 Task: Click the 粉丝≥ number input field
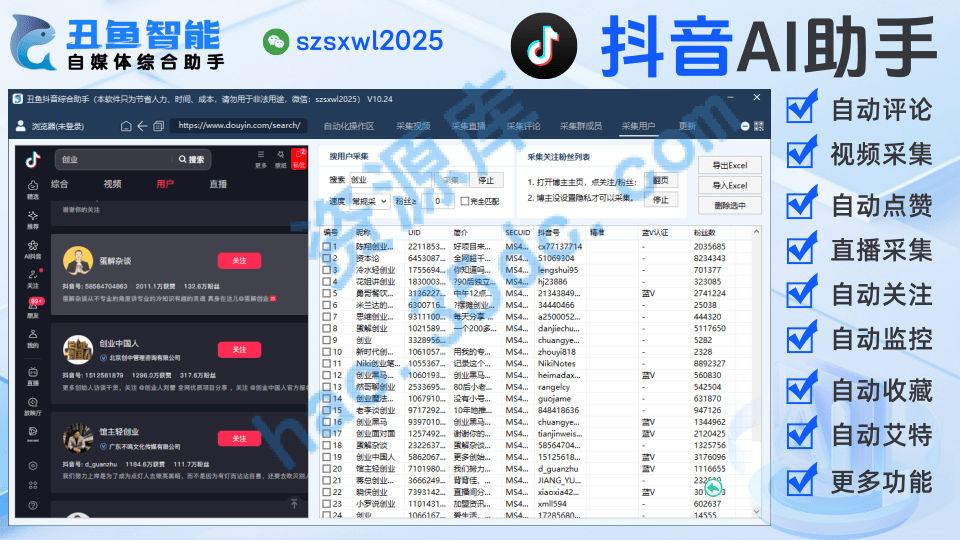(x=438, y=201)
